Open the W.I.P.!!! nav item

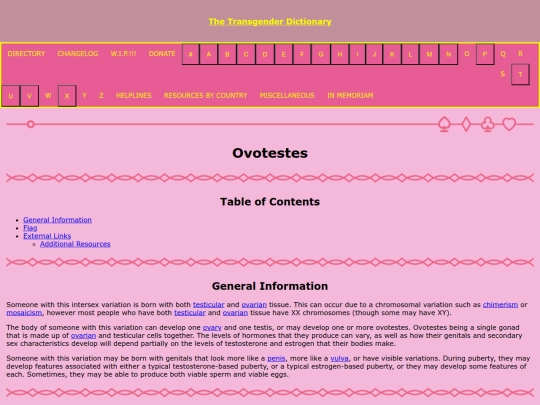123,54
